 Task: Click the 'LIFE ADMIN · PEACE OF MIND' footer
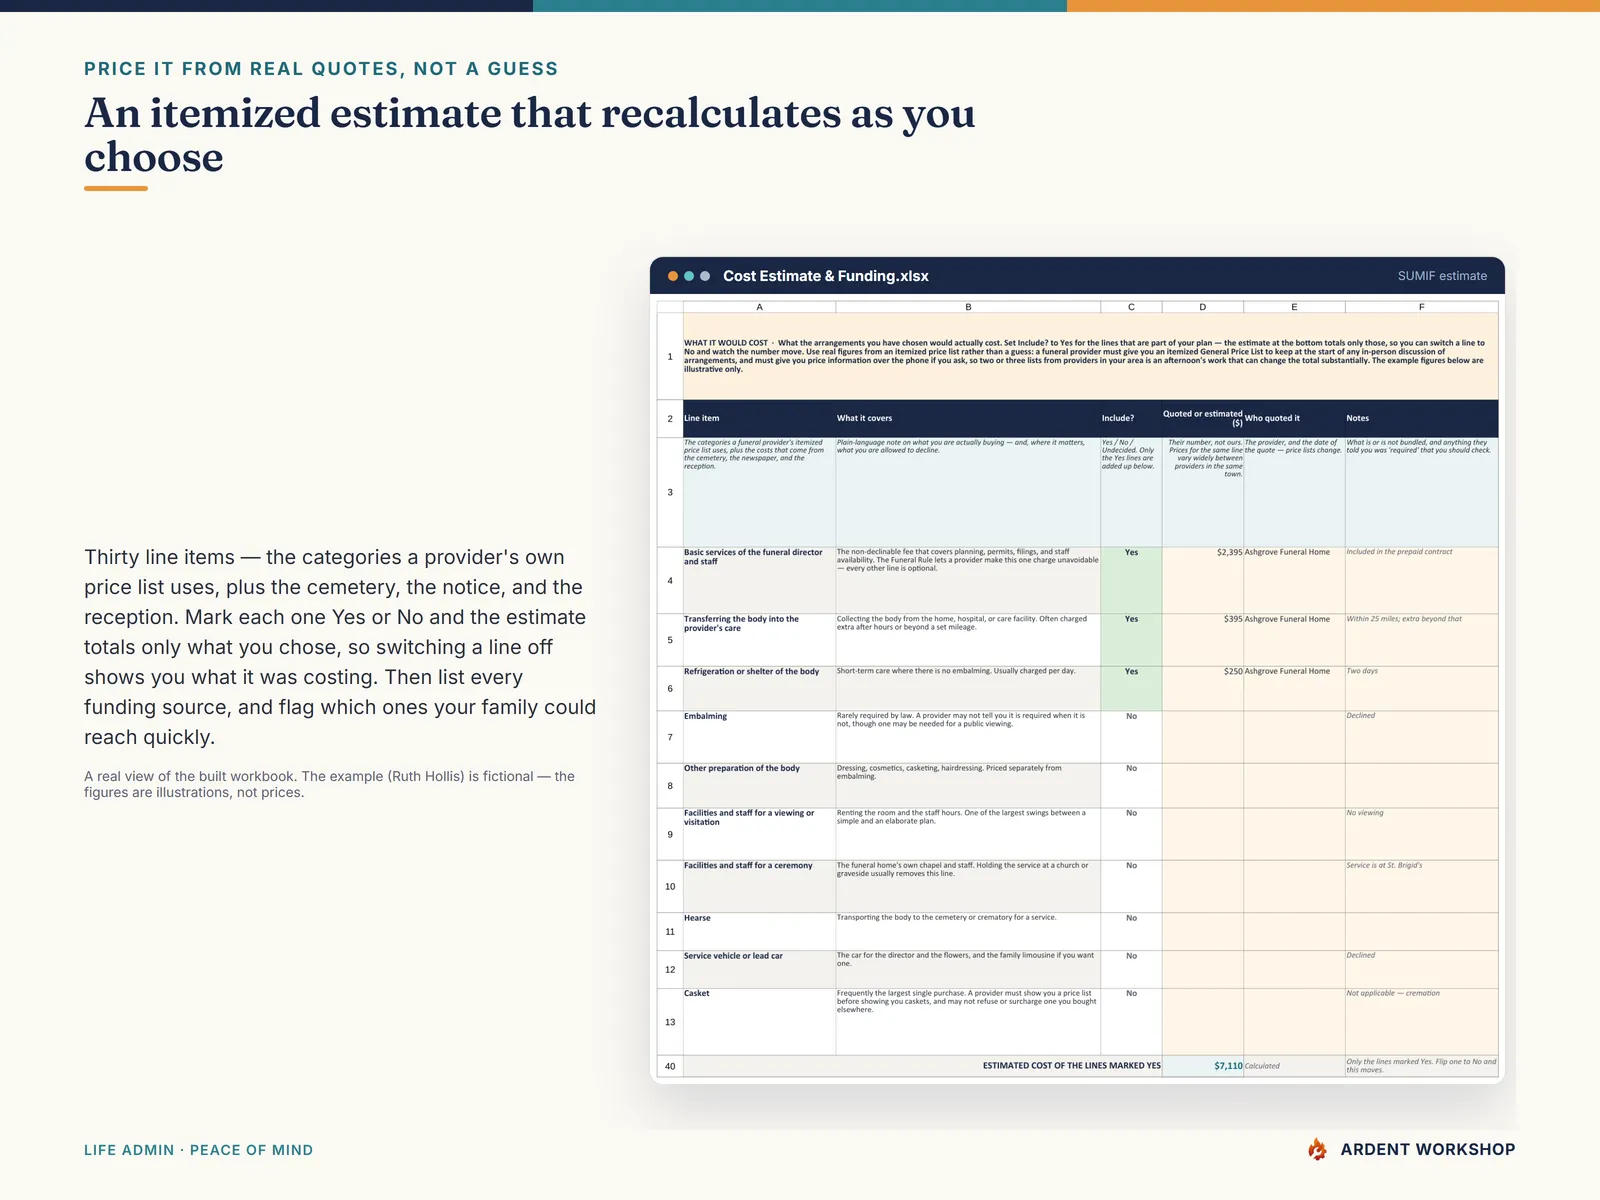tap(198, 1150)
